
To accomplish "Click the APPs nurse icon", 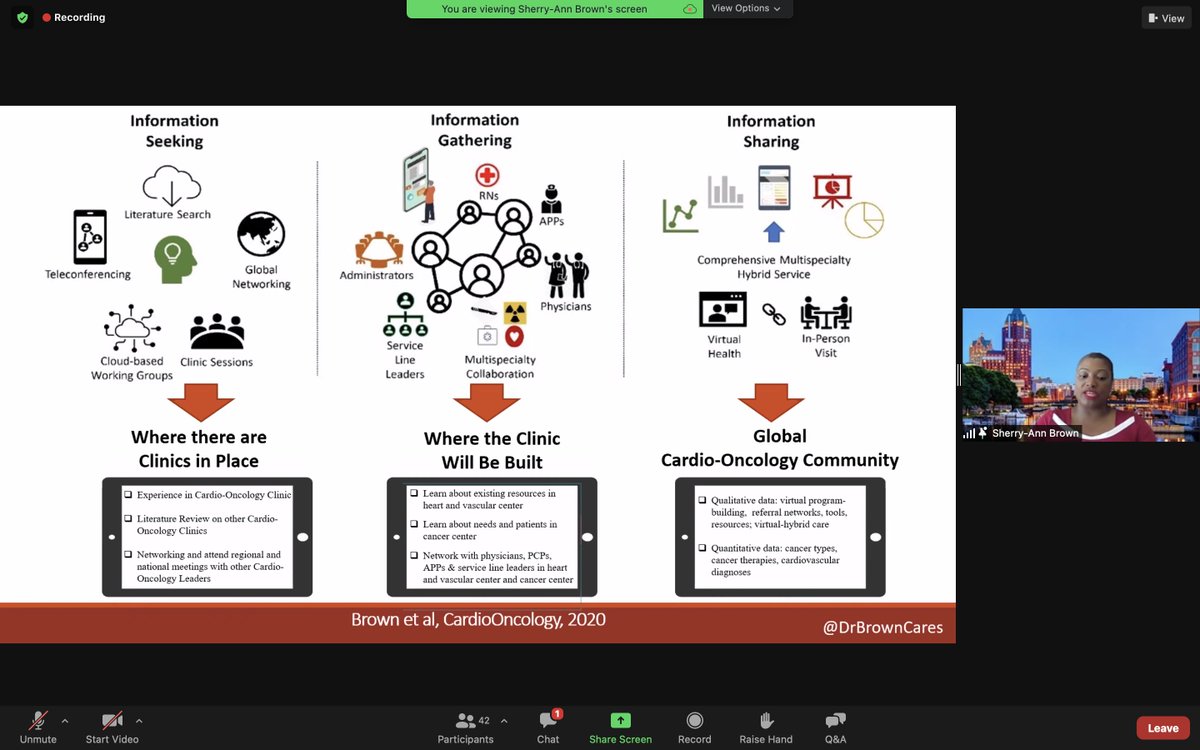I will pos(550,198).
